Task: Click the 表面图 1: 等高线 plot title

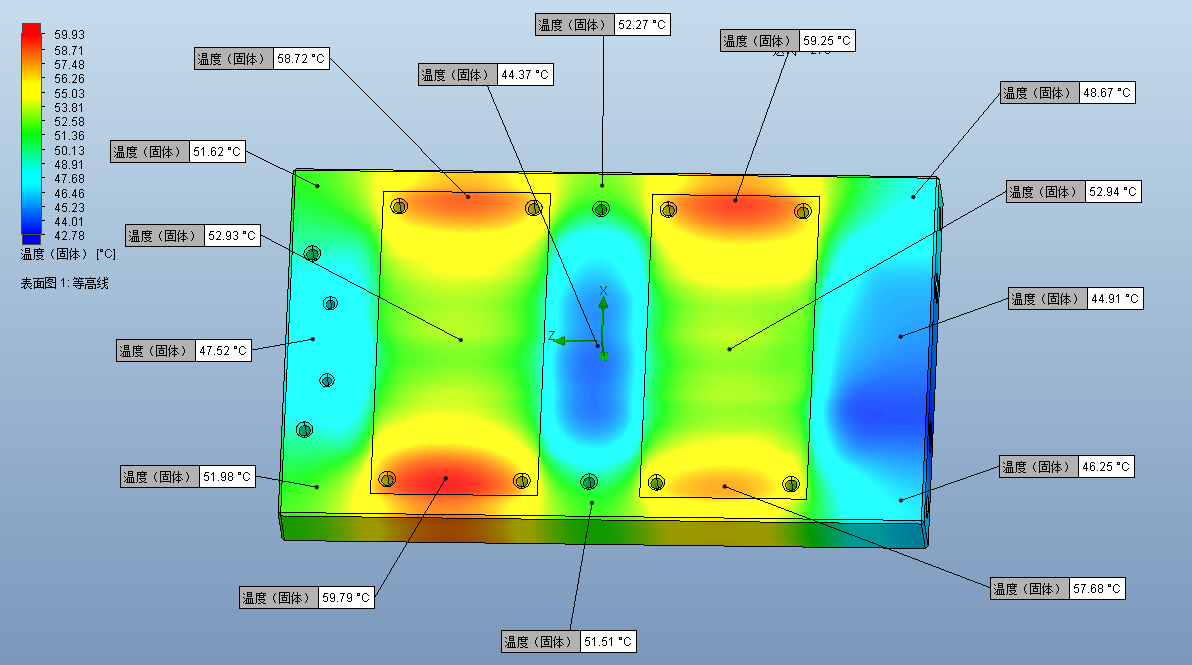Action: 65,284
